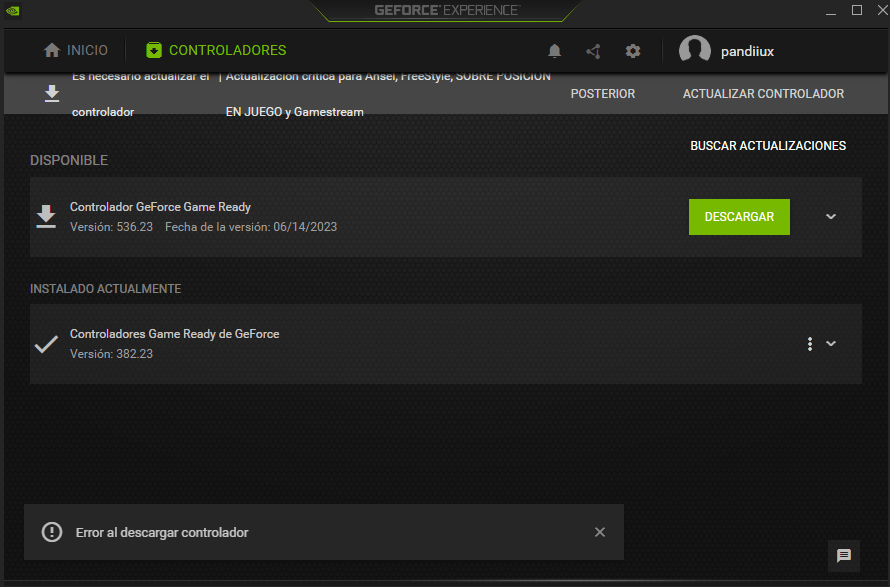890x587 pixels.
Task: Switch to the CONTROLADORES tab
Action: 216,51
